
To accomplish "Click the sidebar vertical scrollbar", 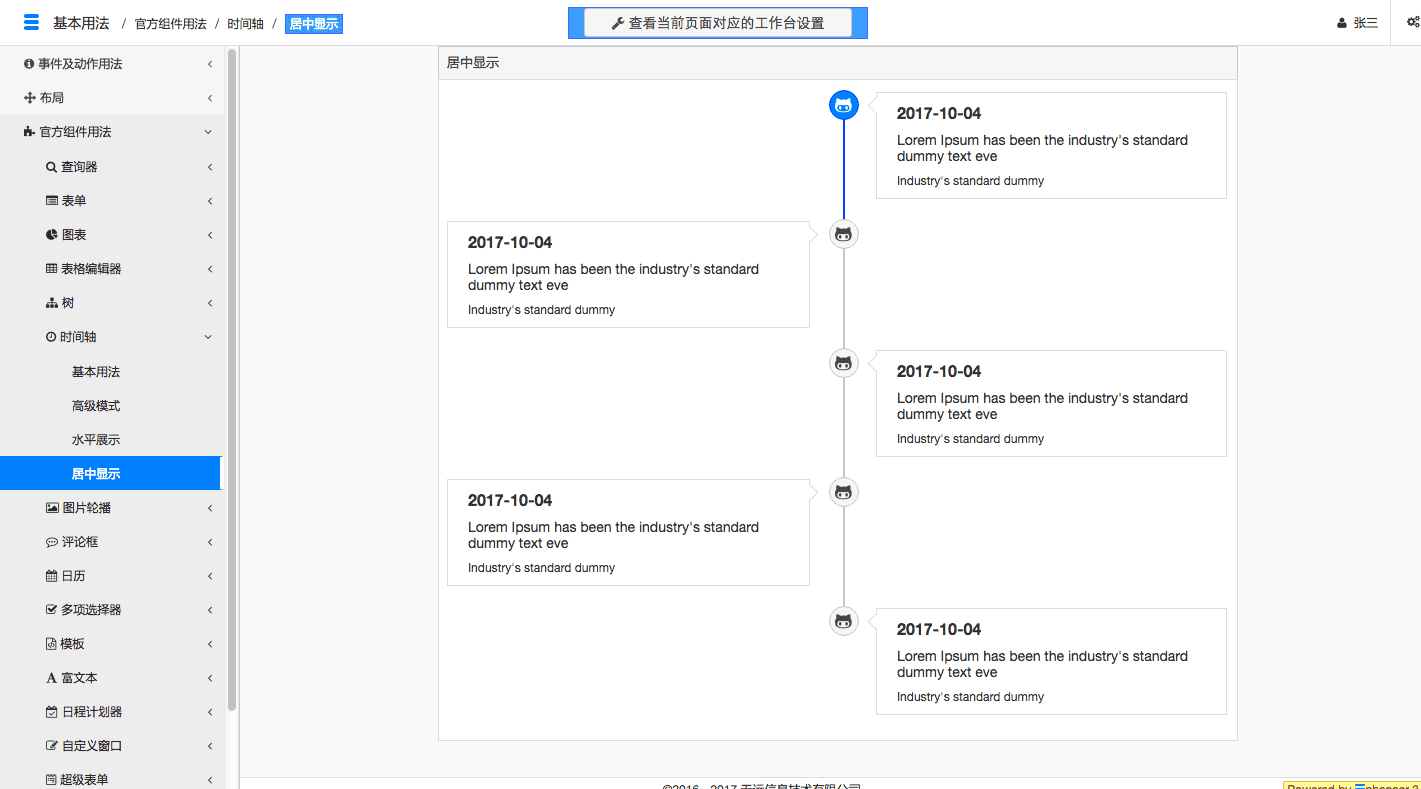I will coord(232,380).
